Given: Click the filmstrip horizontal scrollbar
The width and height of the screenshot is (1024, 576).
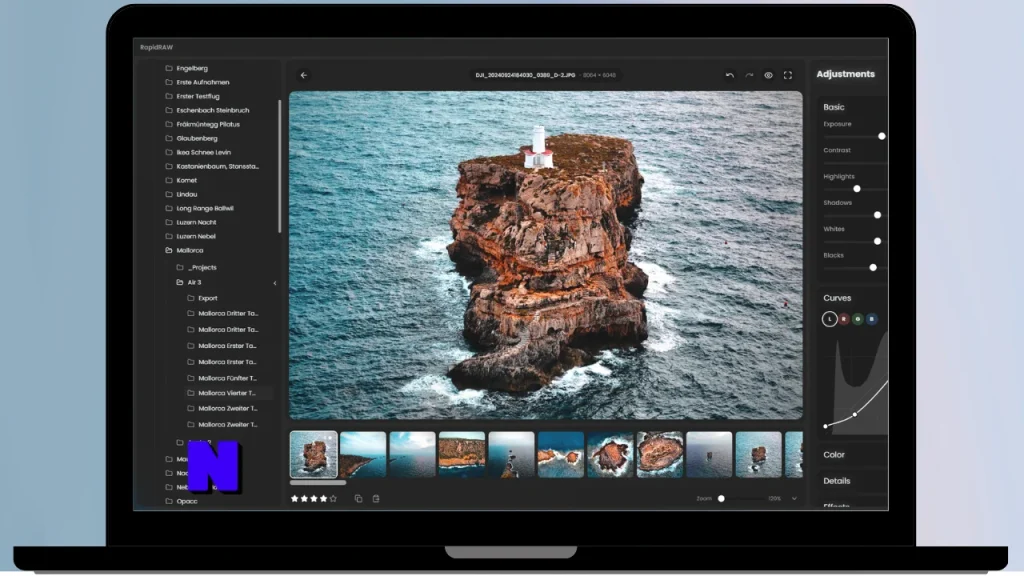Looking at the screenshot, I should click(x=318, y=483).
